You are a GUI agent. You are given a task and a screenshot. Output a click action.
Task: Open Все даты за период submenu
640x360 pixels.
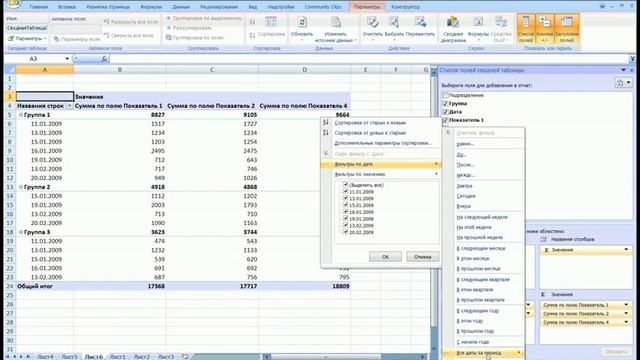tap(483, 353)
